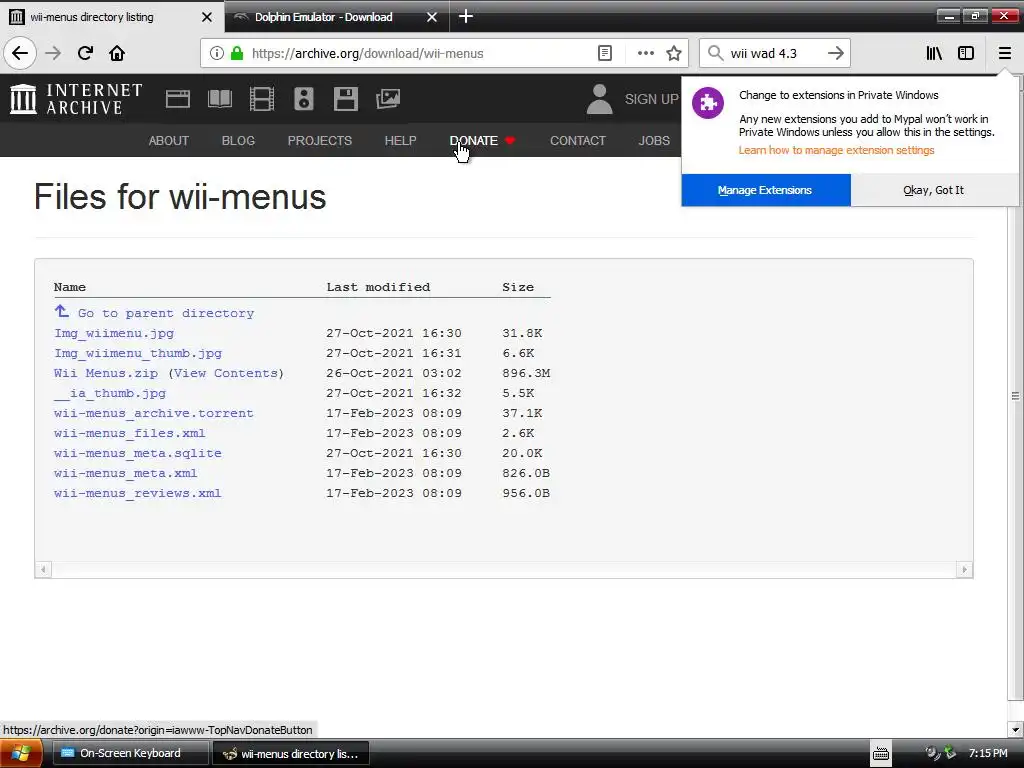1024x768 pixels.
Task: Go back to the previous page
Action: [20, 54]
